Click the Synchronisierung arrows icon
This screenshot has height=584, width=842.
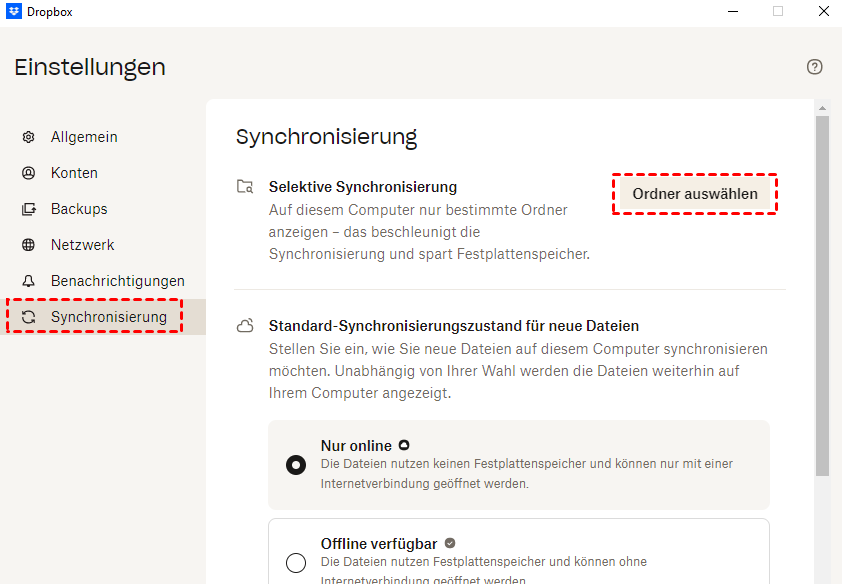pos(28,317)
